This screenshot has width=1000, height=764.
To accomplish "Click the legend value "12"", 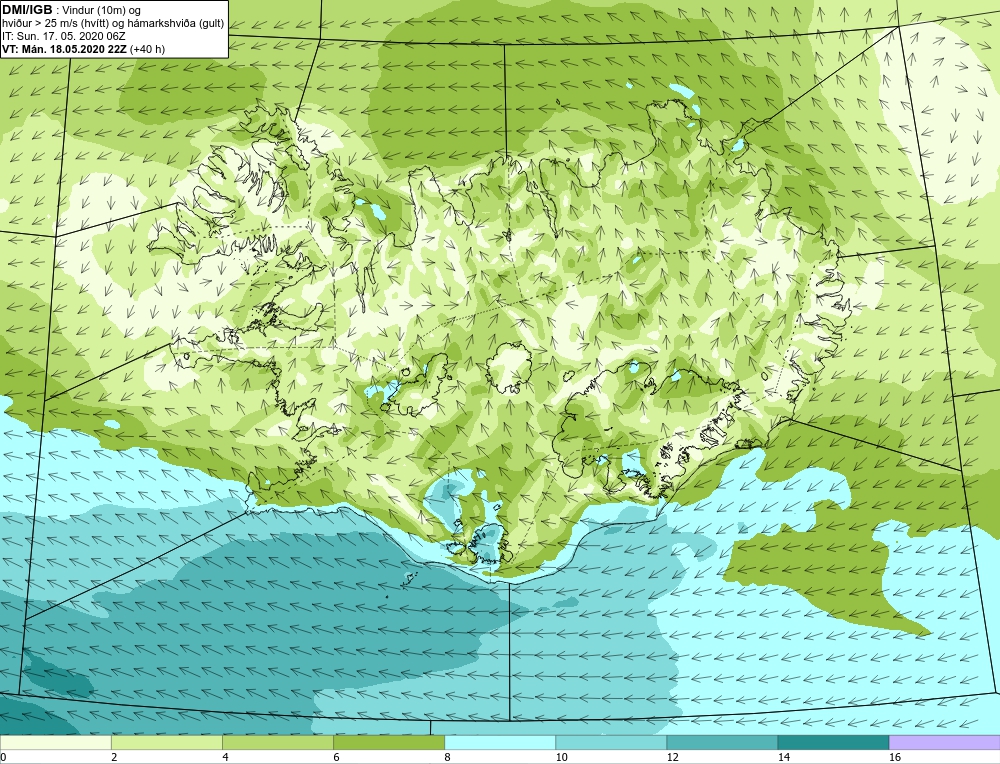I will point(672,757).
